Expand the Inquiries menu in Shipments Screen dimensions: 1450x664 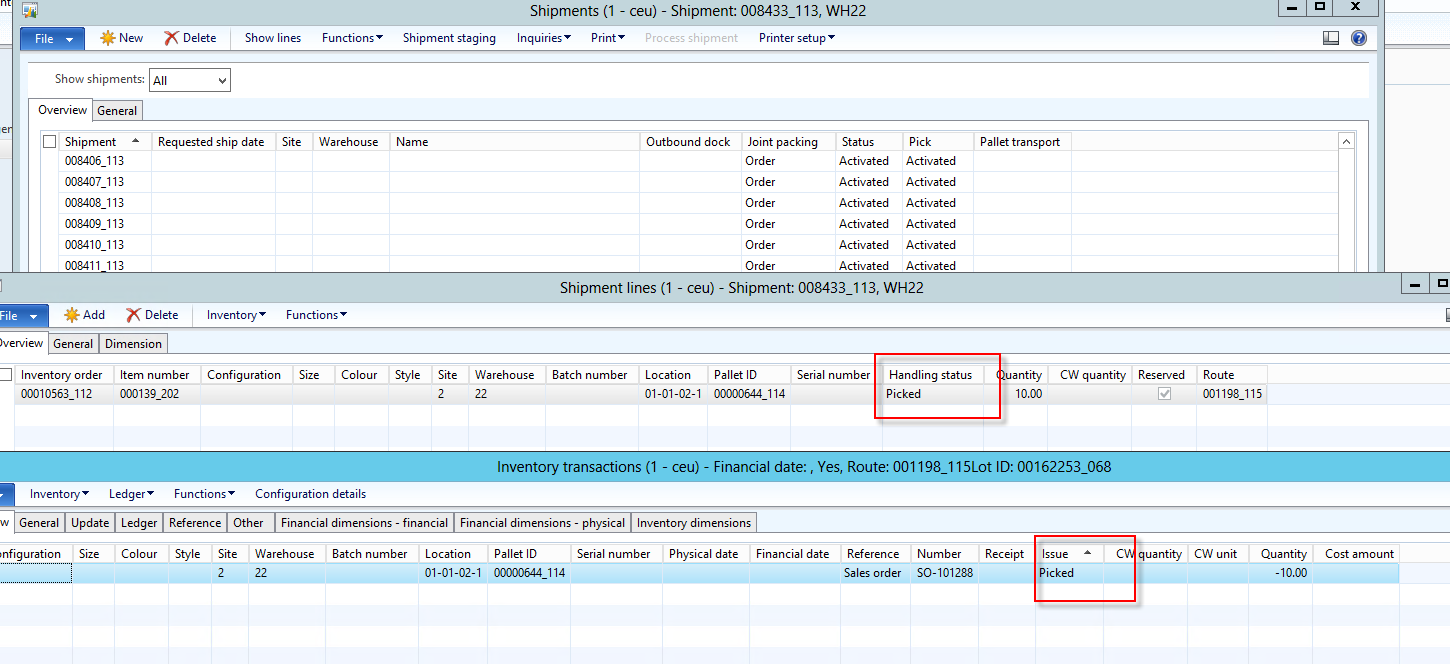(543, 38)
